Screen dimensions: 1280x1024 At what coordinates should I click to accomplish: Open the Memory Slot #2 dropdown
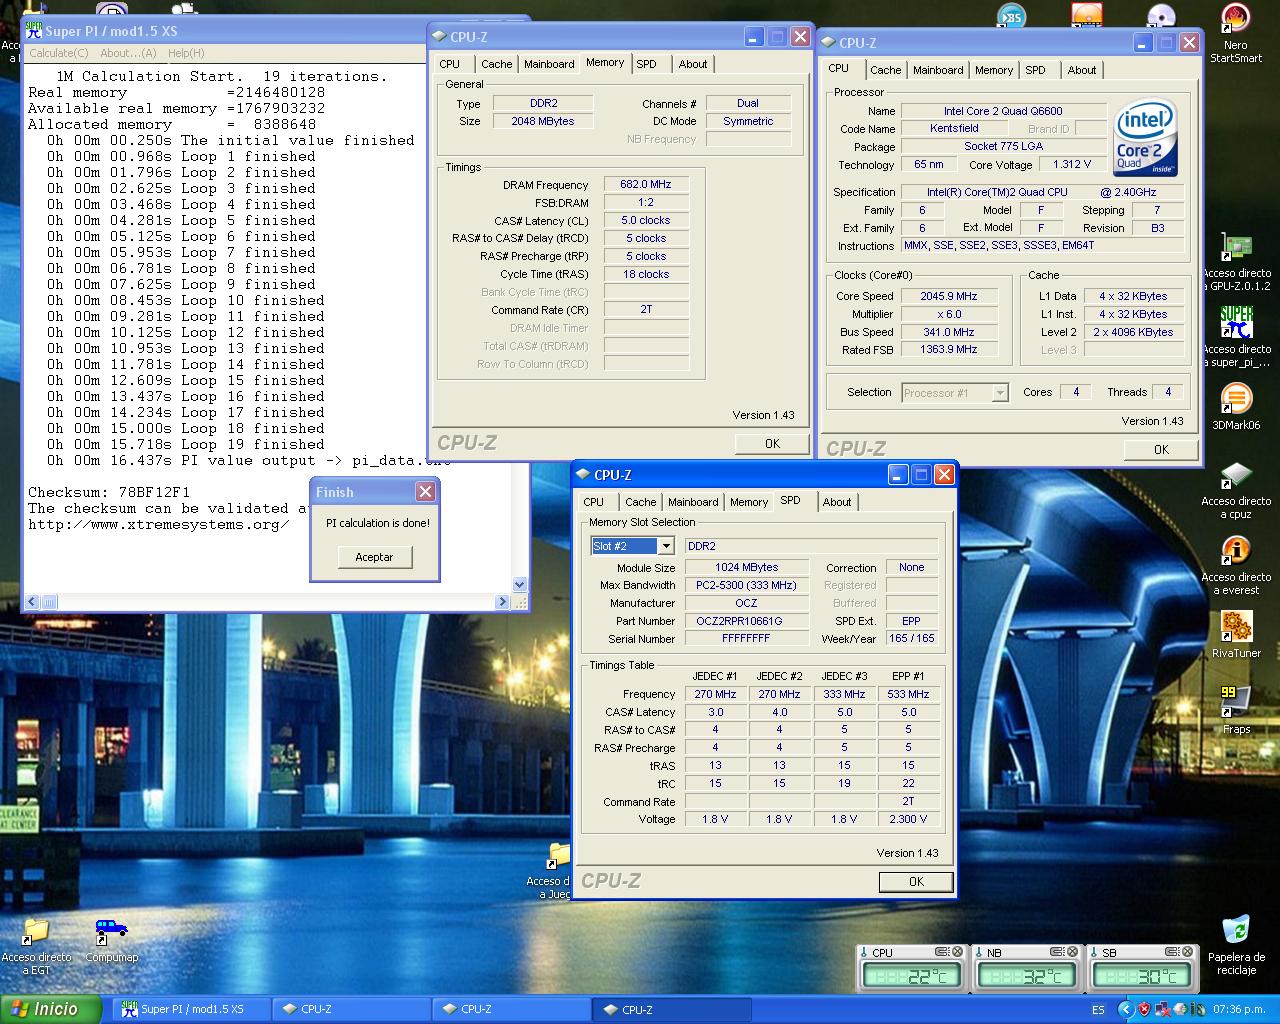click(665, 546)
